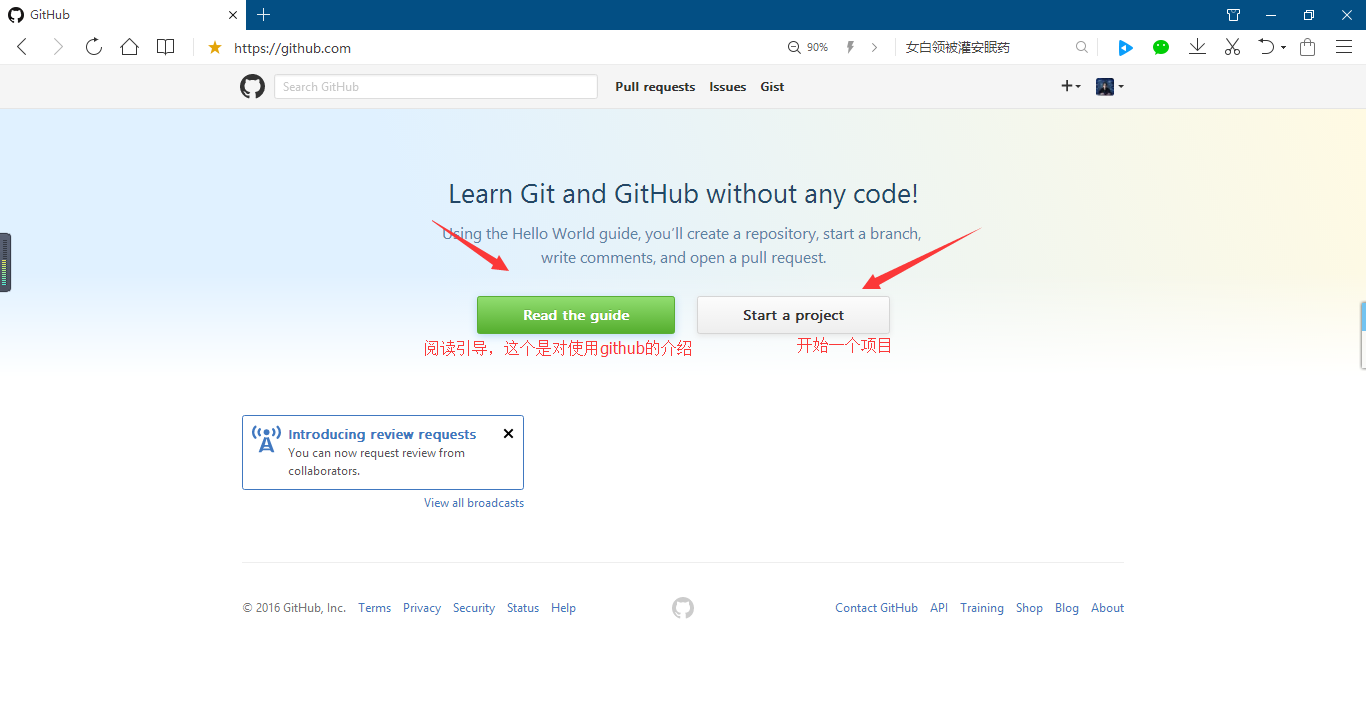Image resolution: width=1366 pixels, height=728 pixels.
Task: Open the View all broadcasts link
Action: [x=474, y=503]
